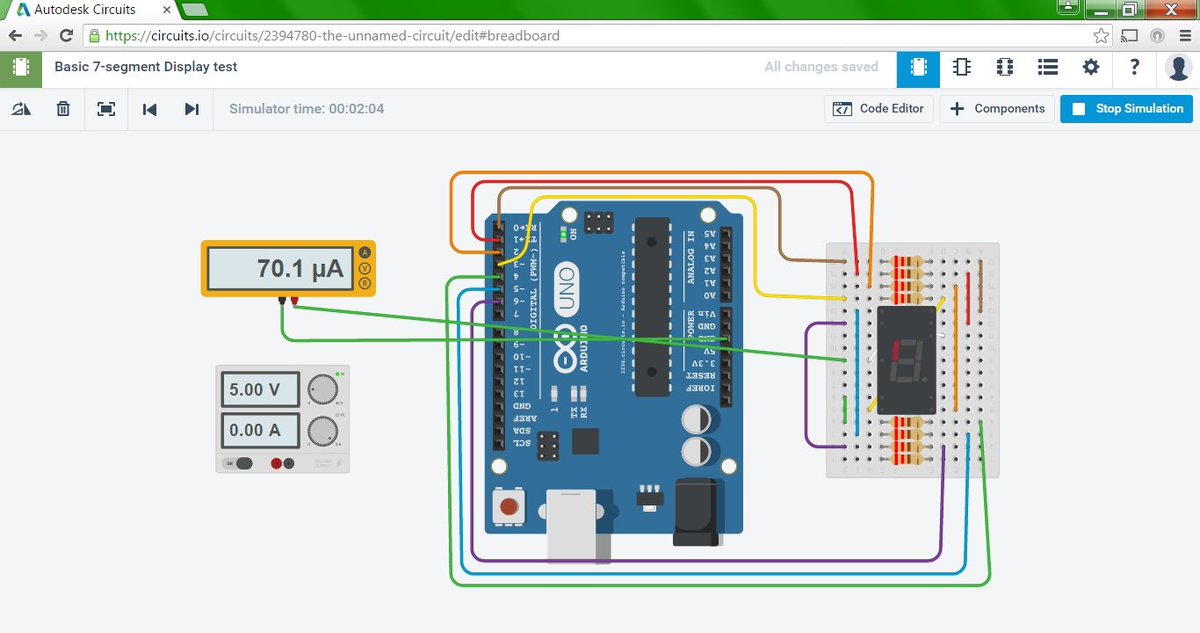The width and height of the screenshot is (1200, 633).
Task: Click the 0.00 A power supply readout
Action: [x=259, y=430]
